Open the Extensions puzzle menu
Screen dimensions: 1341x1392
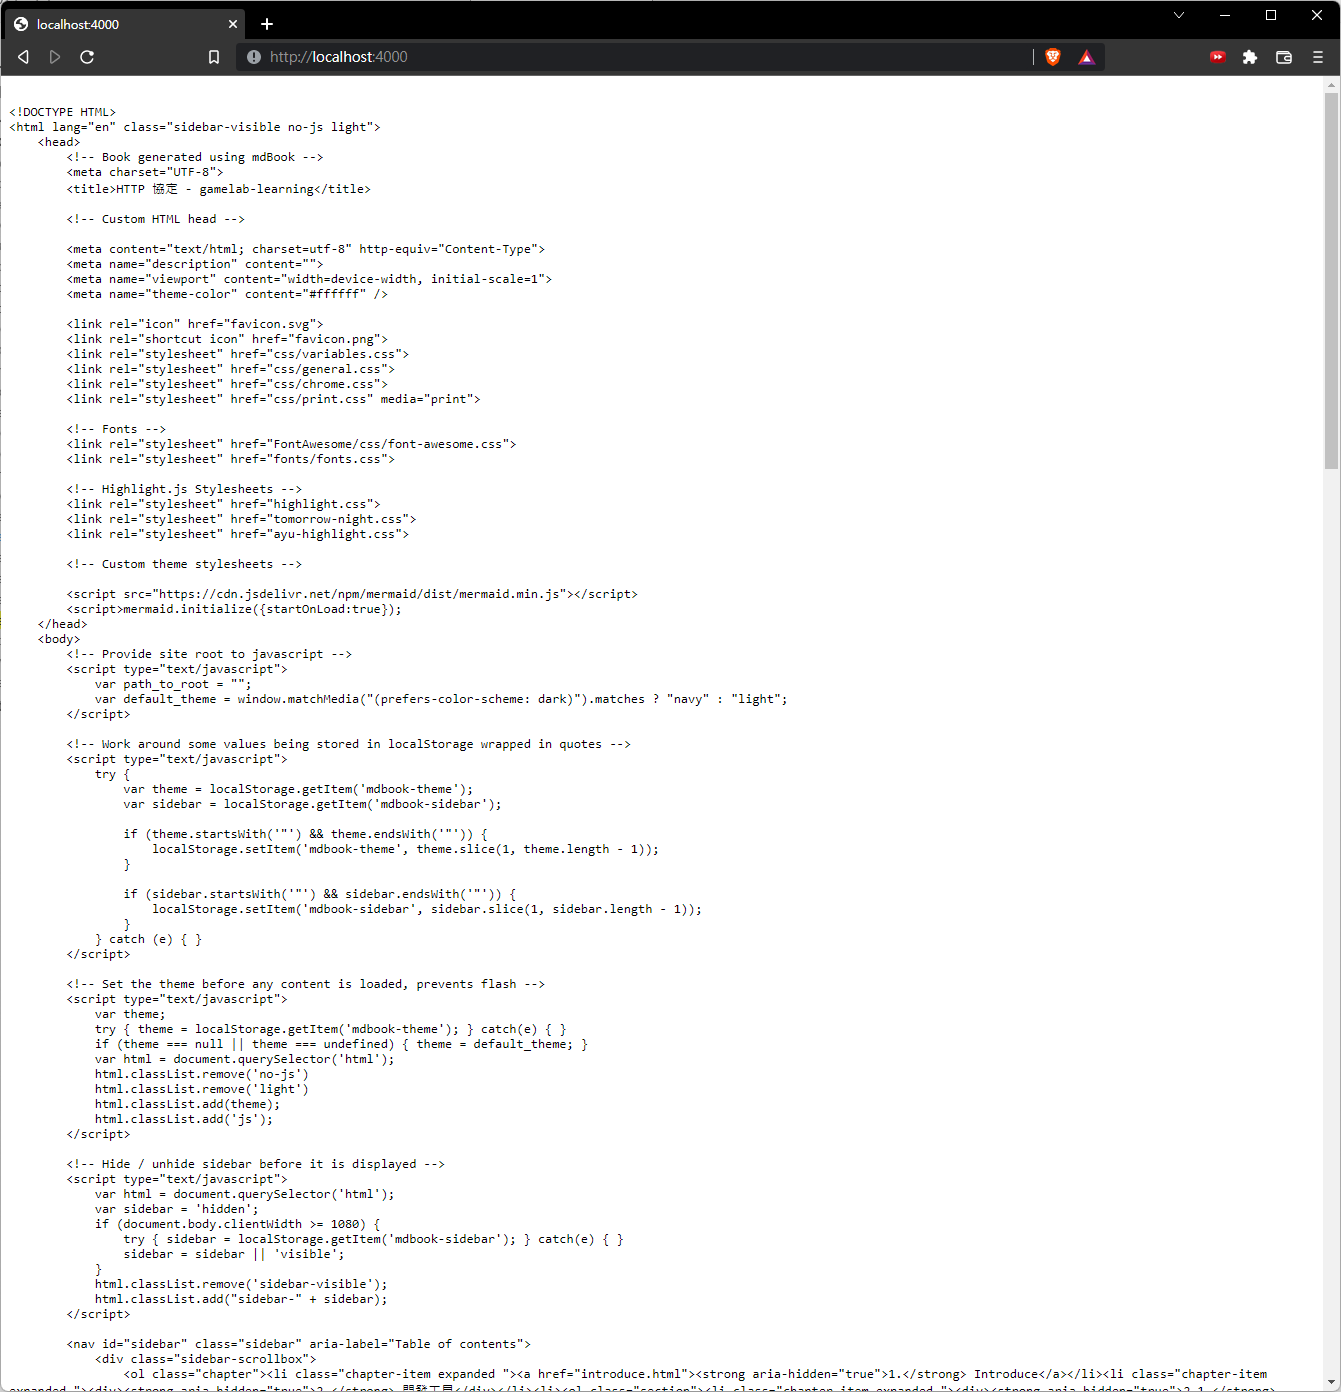tap(1250, 57)
